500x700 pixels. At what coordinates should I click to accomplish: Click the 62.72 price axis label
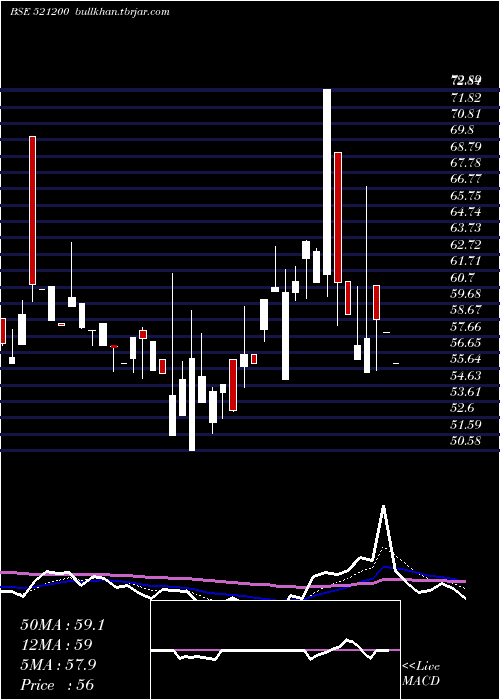[x=466, y=245]
